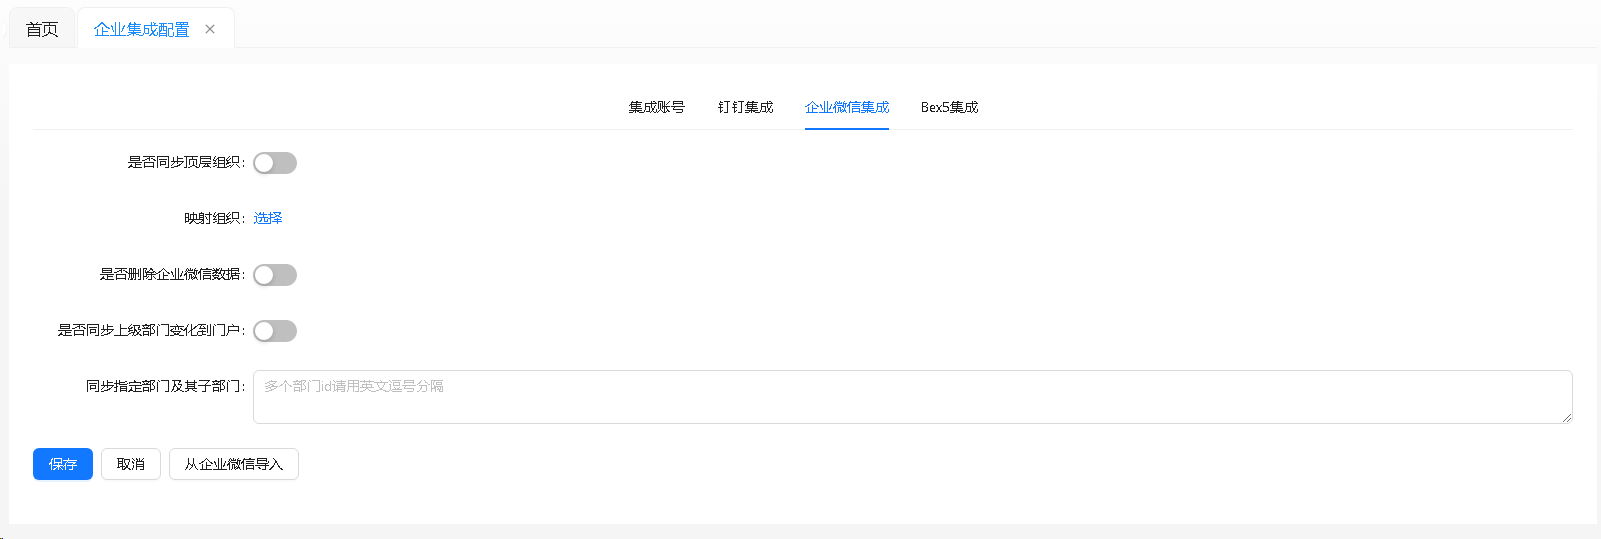Click the 选择 link for 映射组织
1601x539 pixels.
[x=268, y=218]
